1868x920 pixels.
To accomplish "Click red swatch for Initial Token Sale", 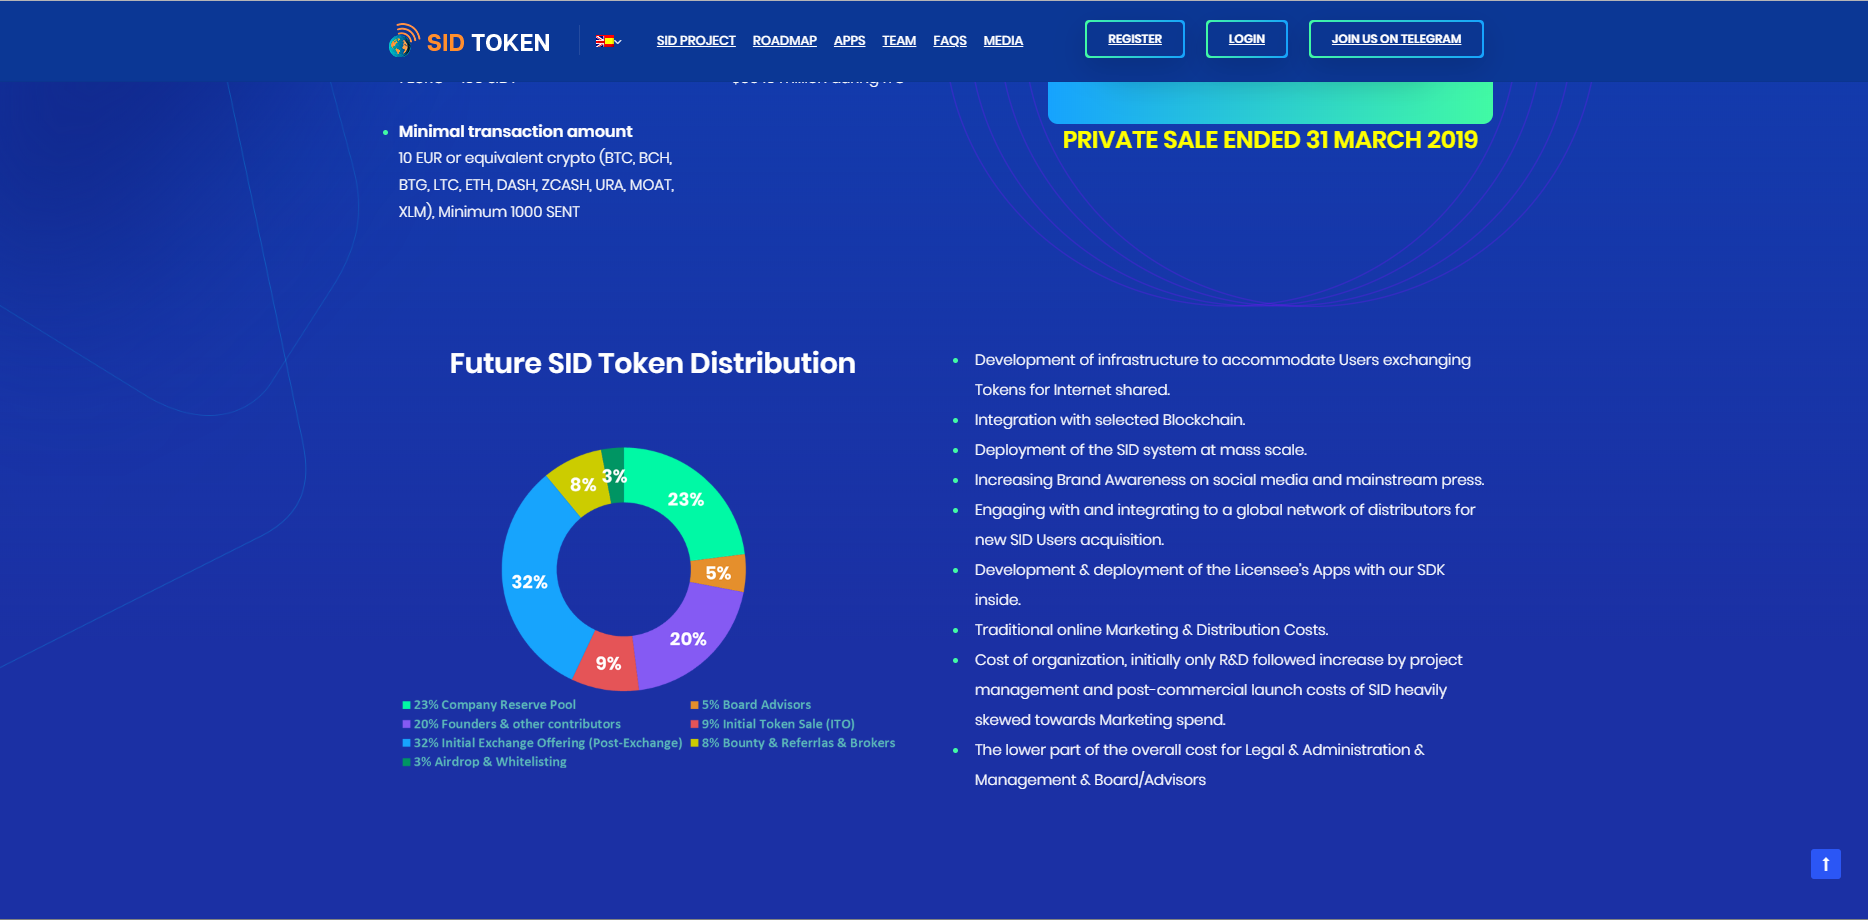I will (x=695, y=724).
